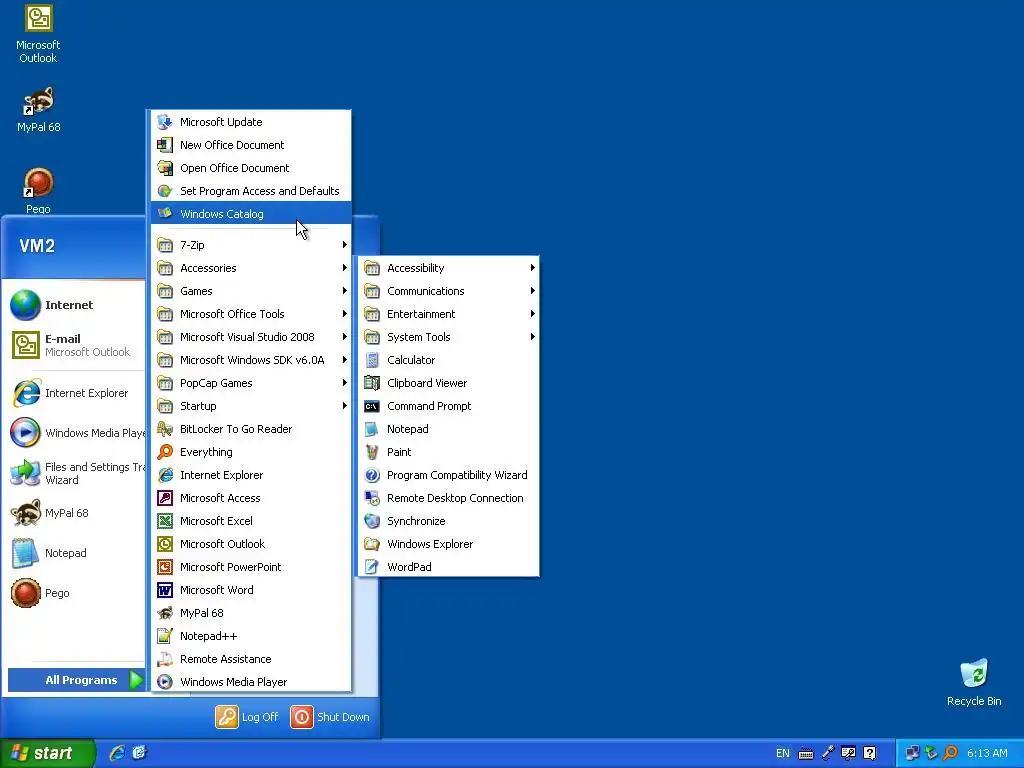Click the help question mark tray icon
The image size is (1024, 768).
(x=869, y=753)
